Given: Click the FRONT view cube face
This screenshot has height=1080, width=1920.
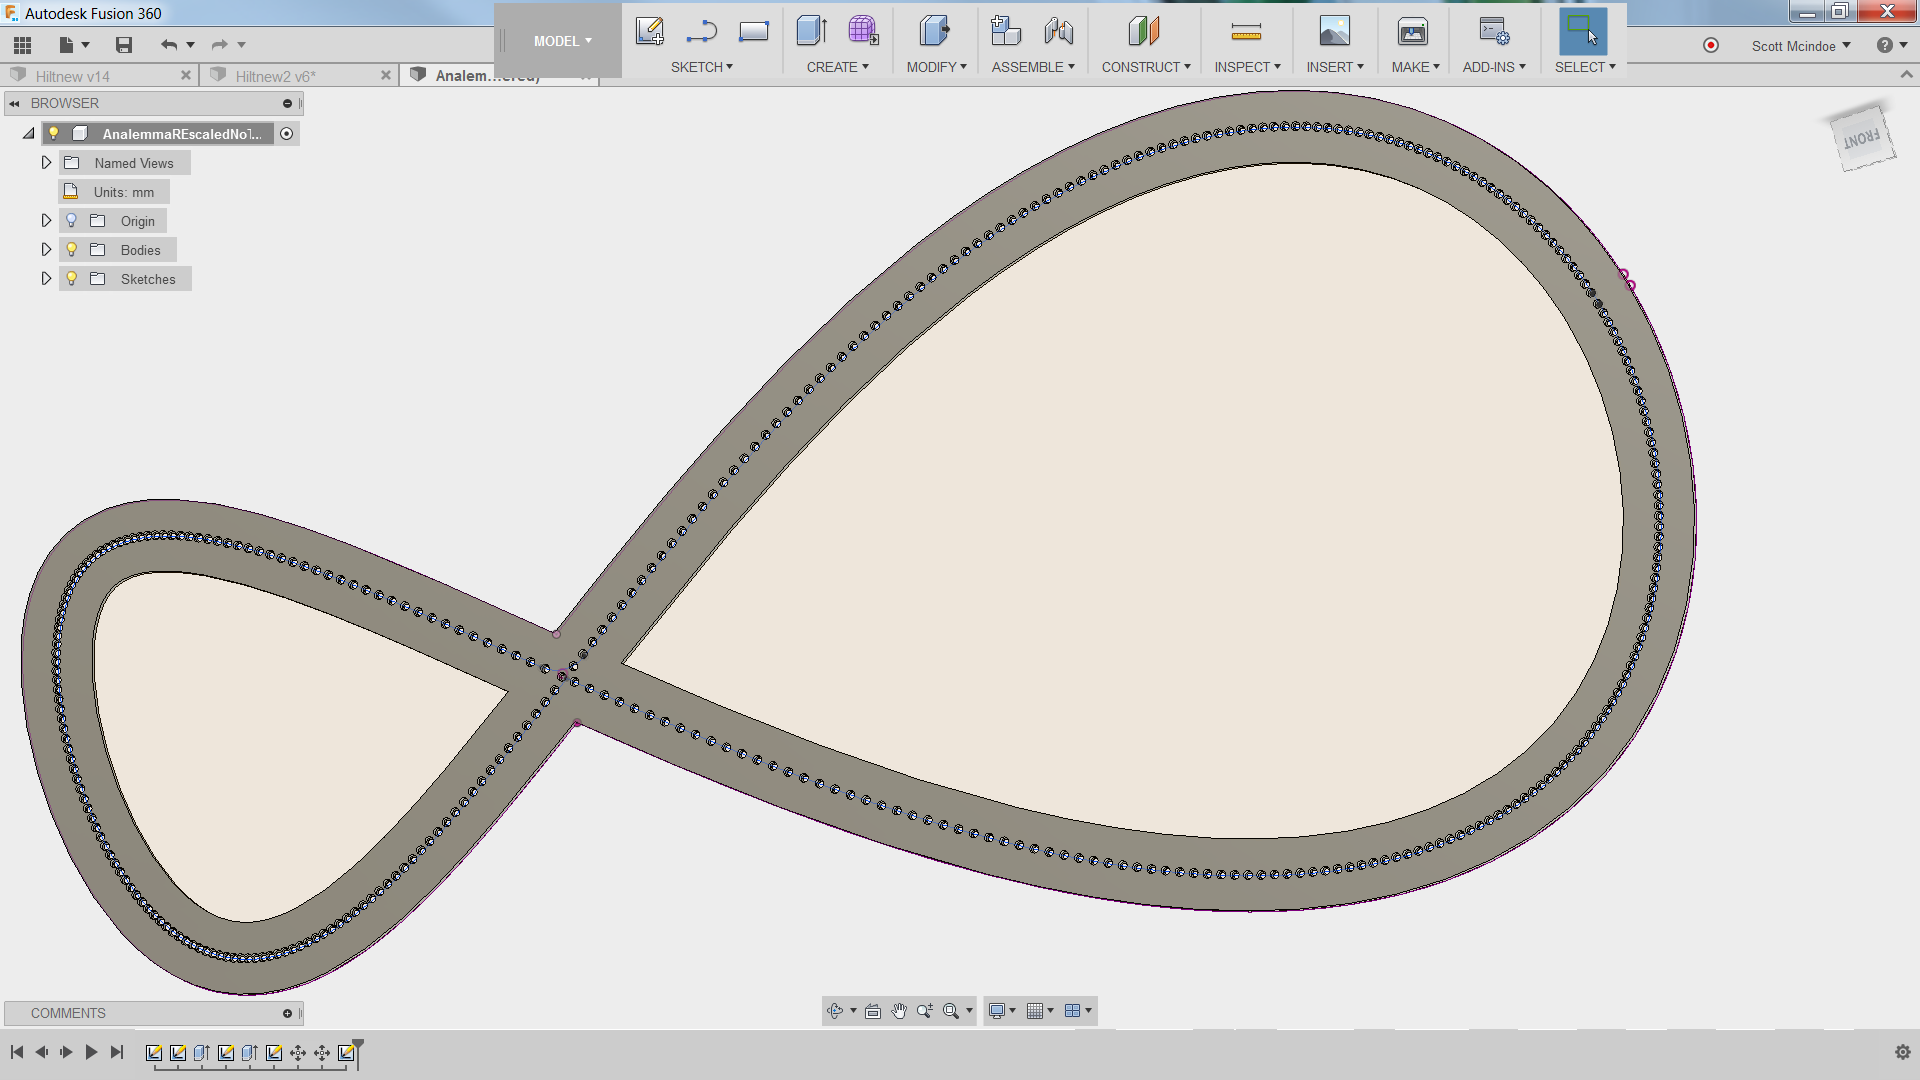Looking at the screenshot, I should pyautogui.click(x=1861, y=139).
